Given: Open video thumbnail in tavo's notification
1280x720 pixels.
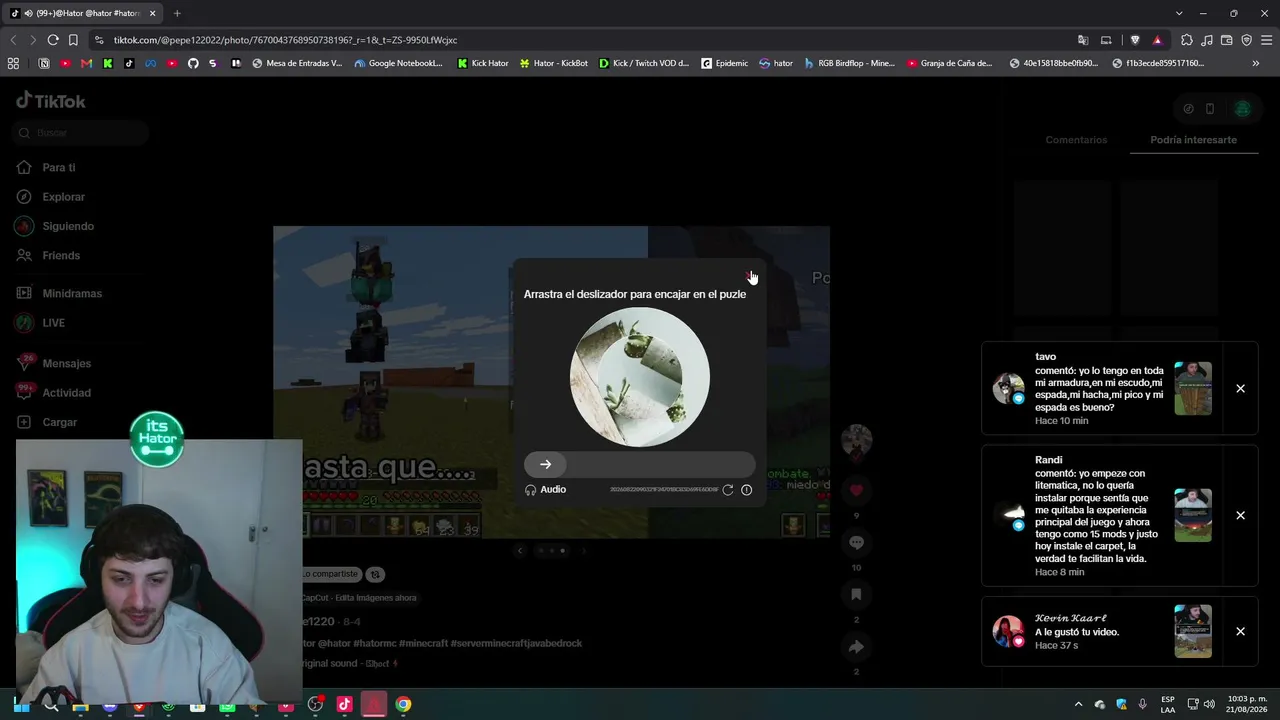Looking at the screenshot, I should point(1193,388).
